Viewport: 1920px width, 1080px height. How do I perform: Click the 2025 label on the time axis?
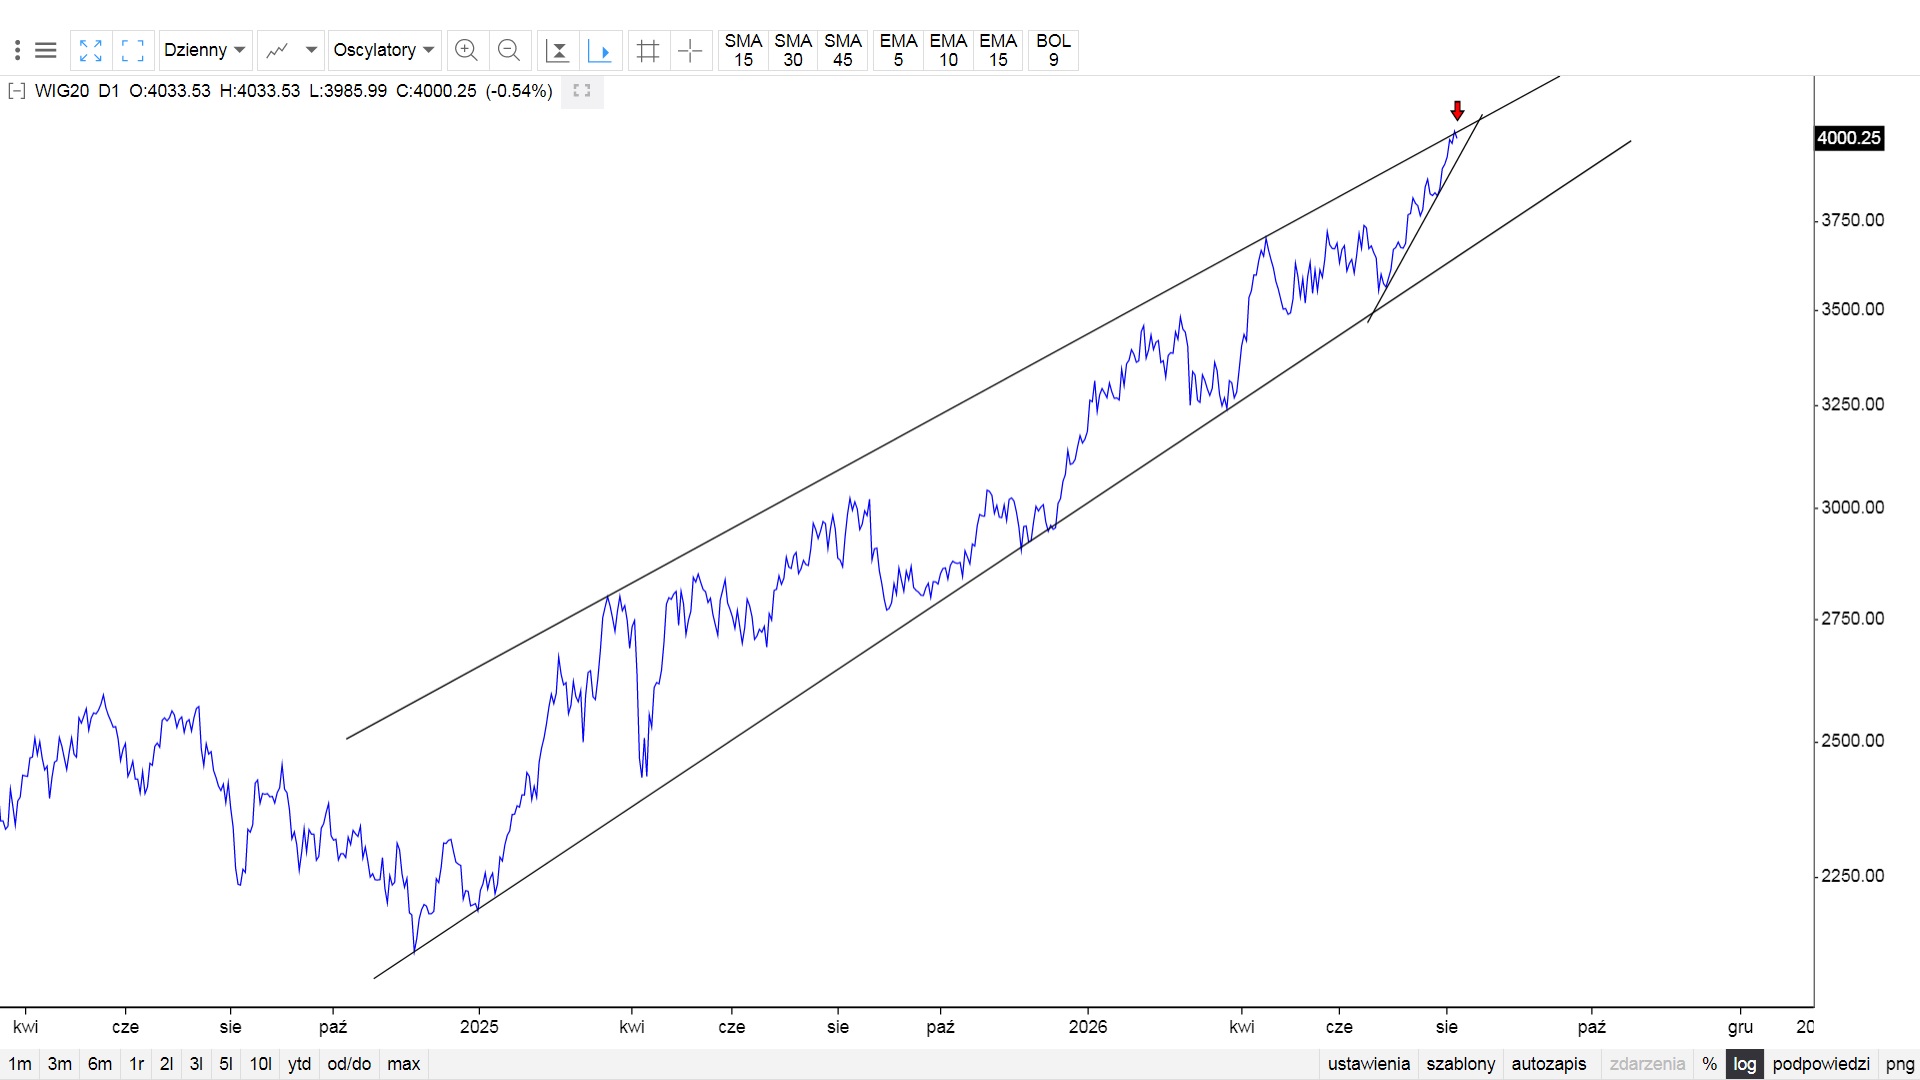[x=479, y=1027]
